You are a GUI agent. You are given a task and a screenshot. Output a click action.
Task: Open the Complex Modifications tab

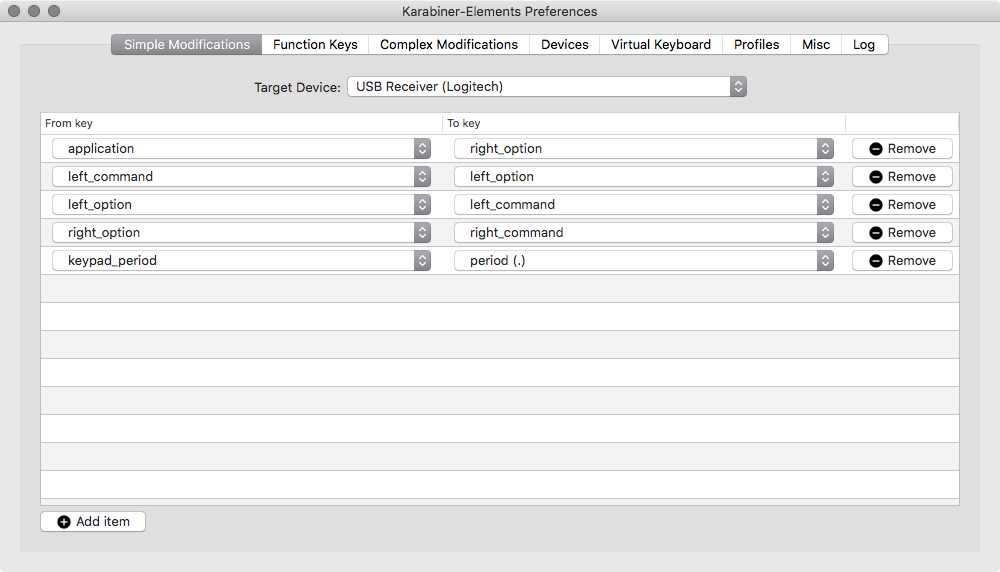tap(449, 45)
